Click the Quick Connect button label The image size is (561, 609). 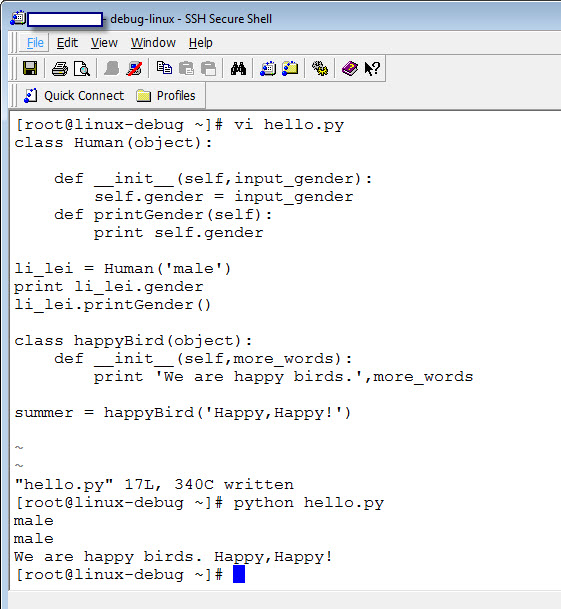(x=84, y=96)
